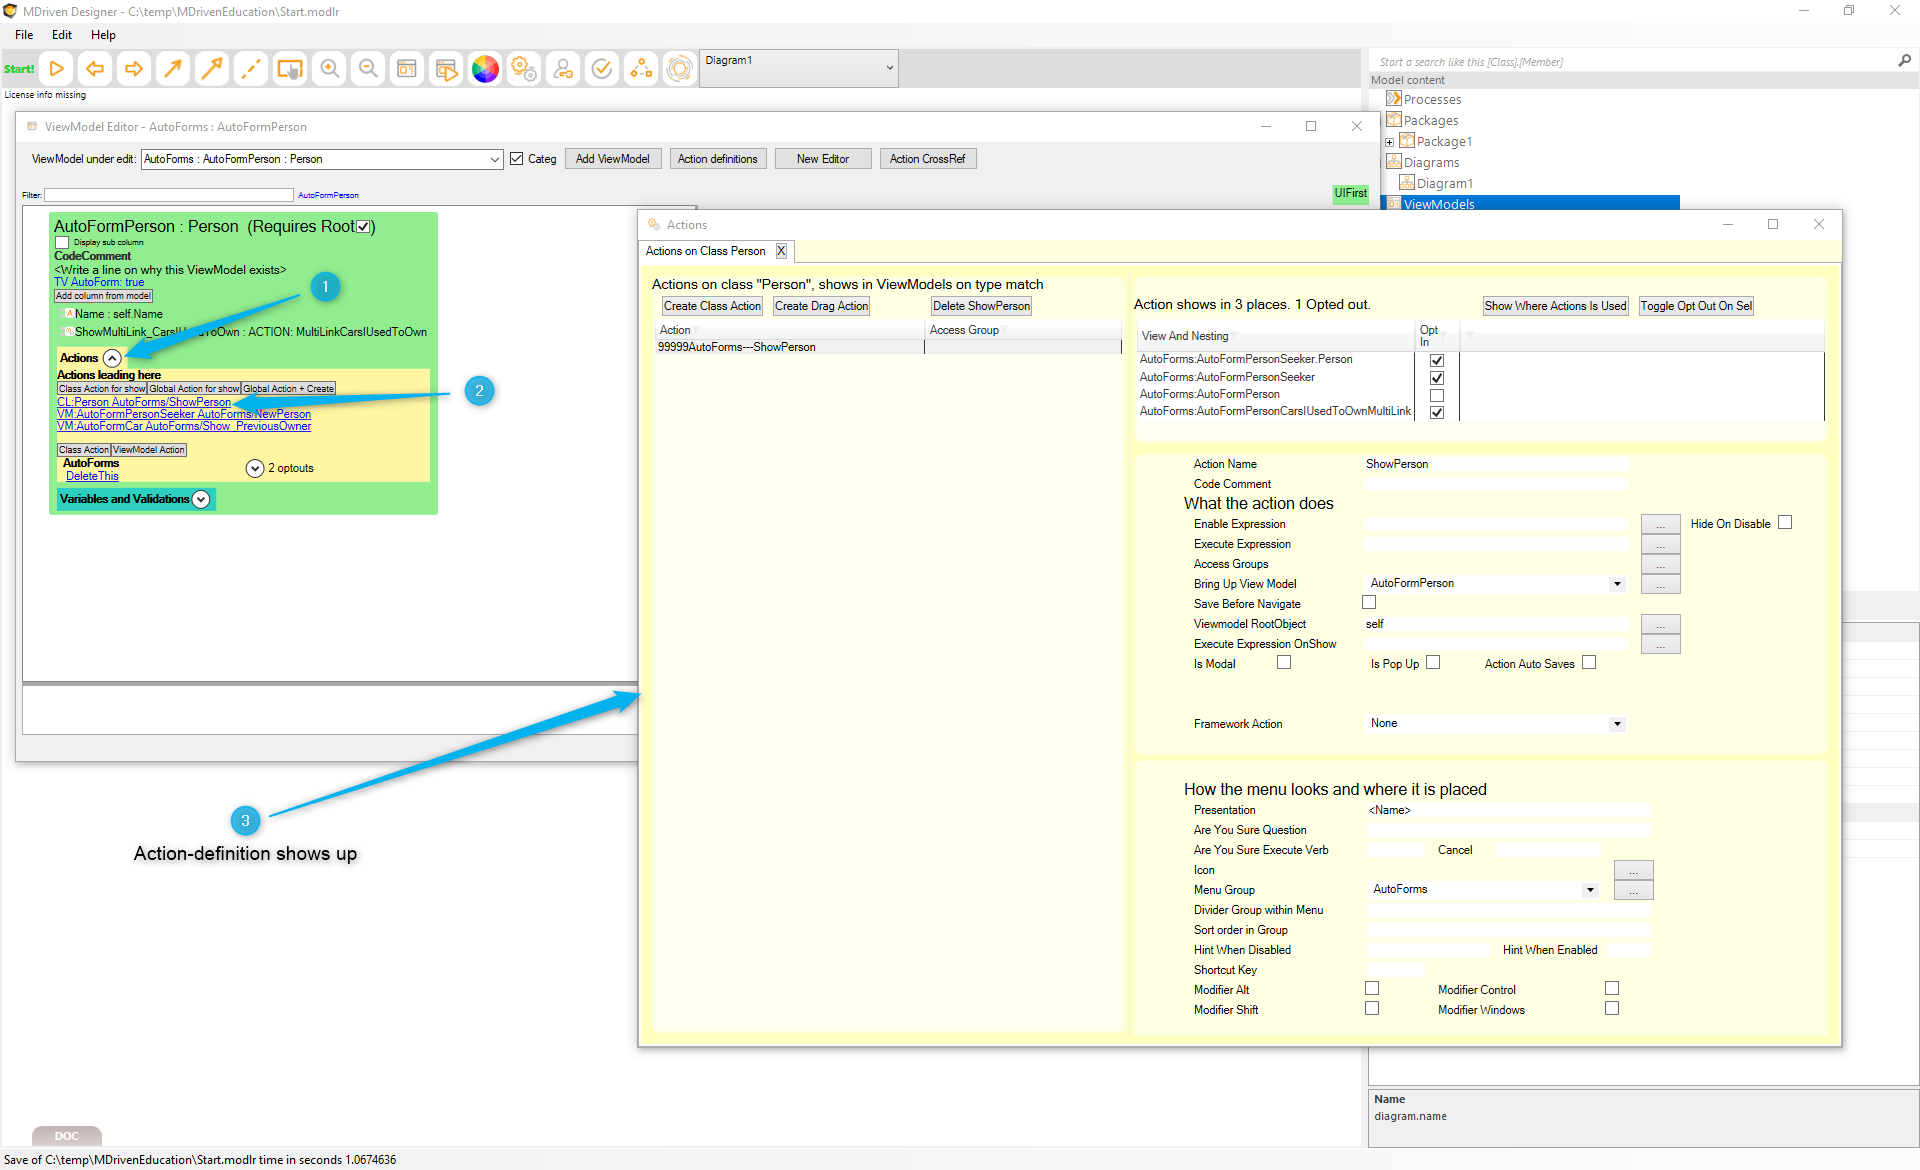The width and height of the screenshot is (1920, 1170).
Task: Open the color wheel theme picker
Action: pyautogui.click(x=485, y=69)
